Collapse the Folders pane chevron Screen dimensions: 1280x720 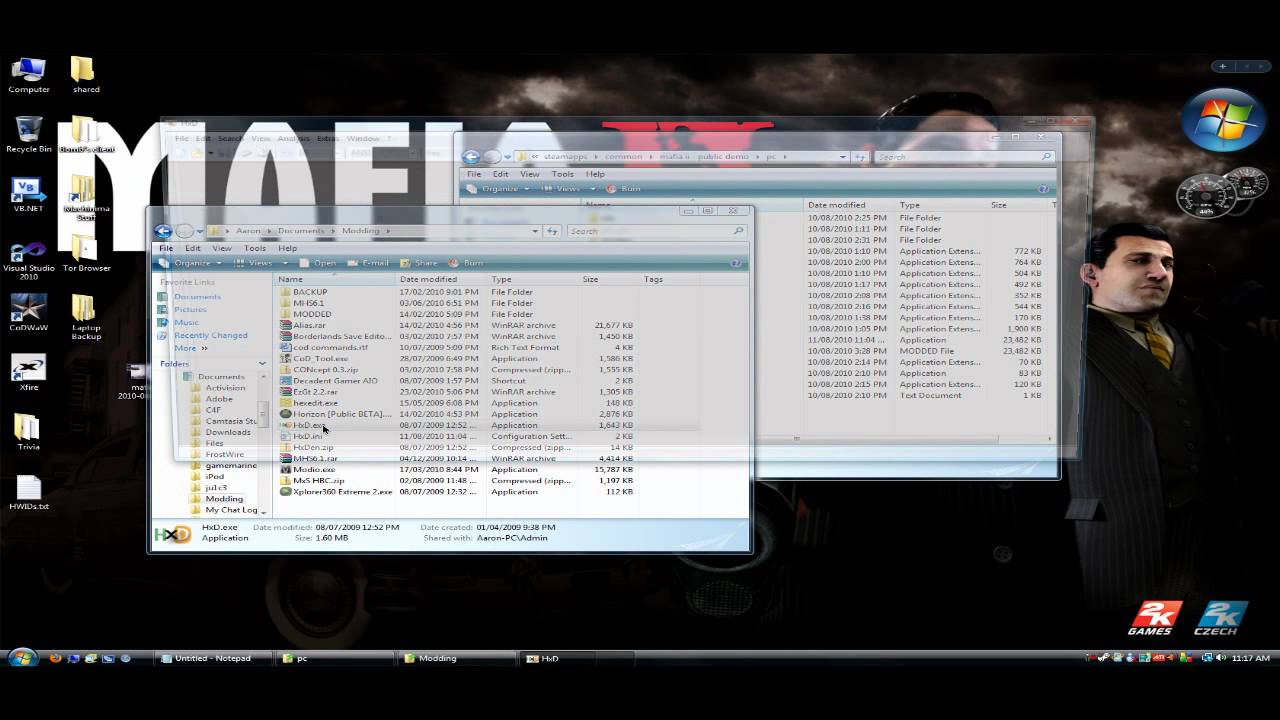tap(263, 364)
